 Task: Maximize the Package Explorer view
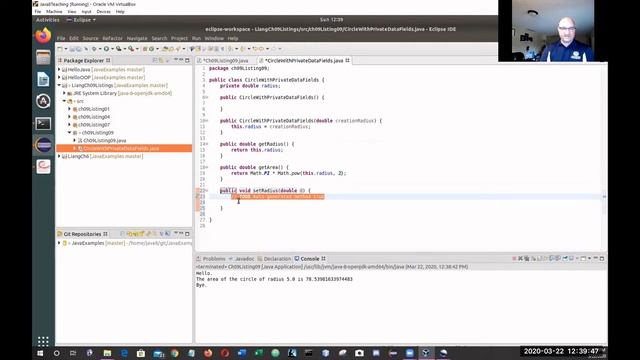tap(187, 60)
